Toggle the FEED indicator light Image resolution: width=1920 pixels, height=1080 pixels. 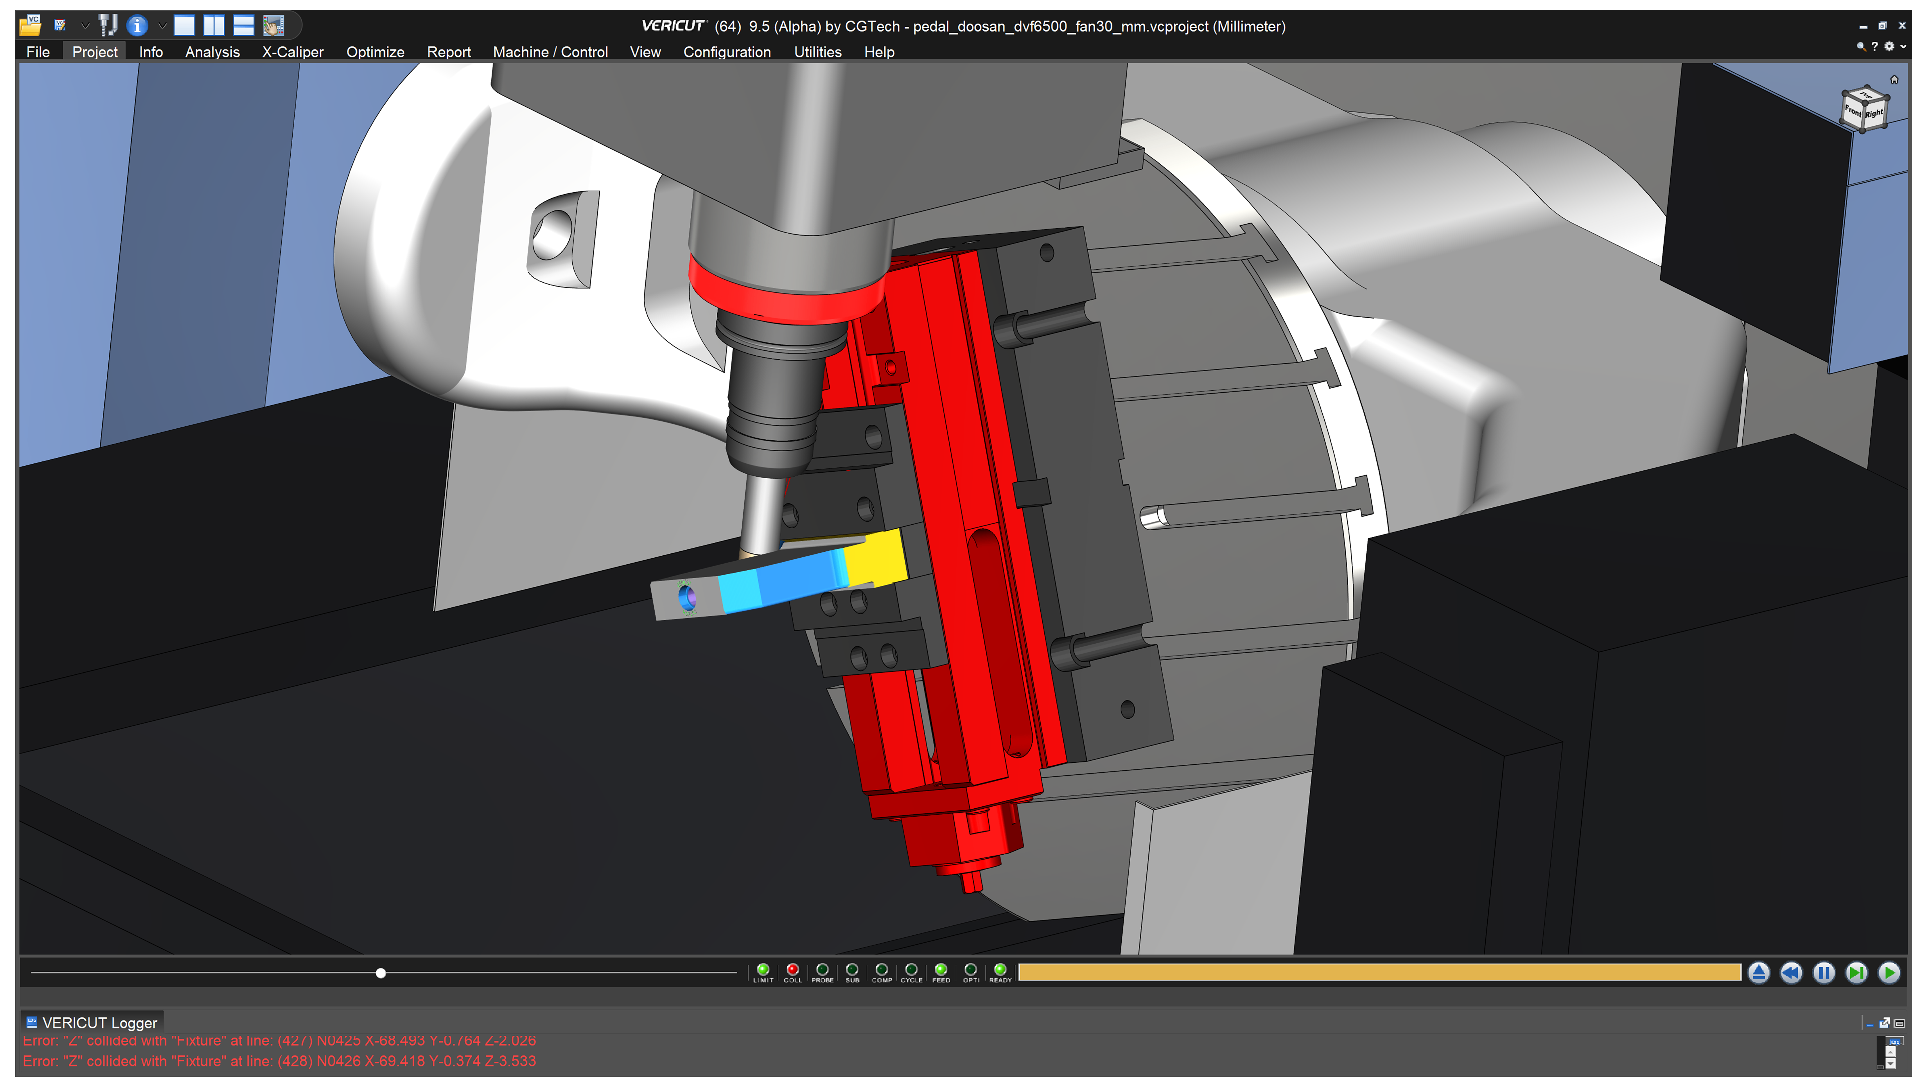(941, 970)
